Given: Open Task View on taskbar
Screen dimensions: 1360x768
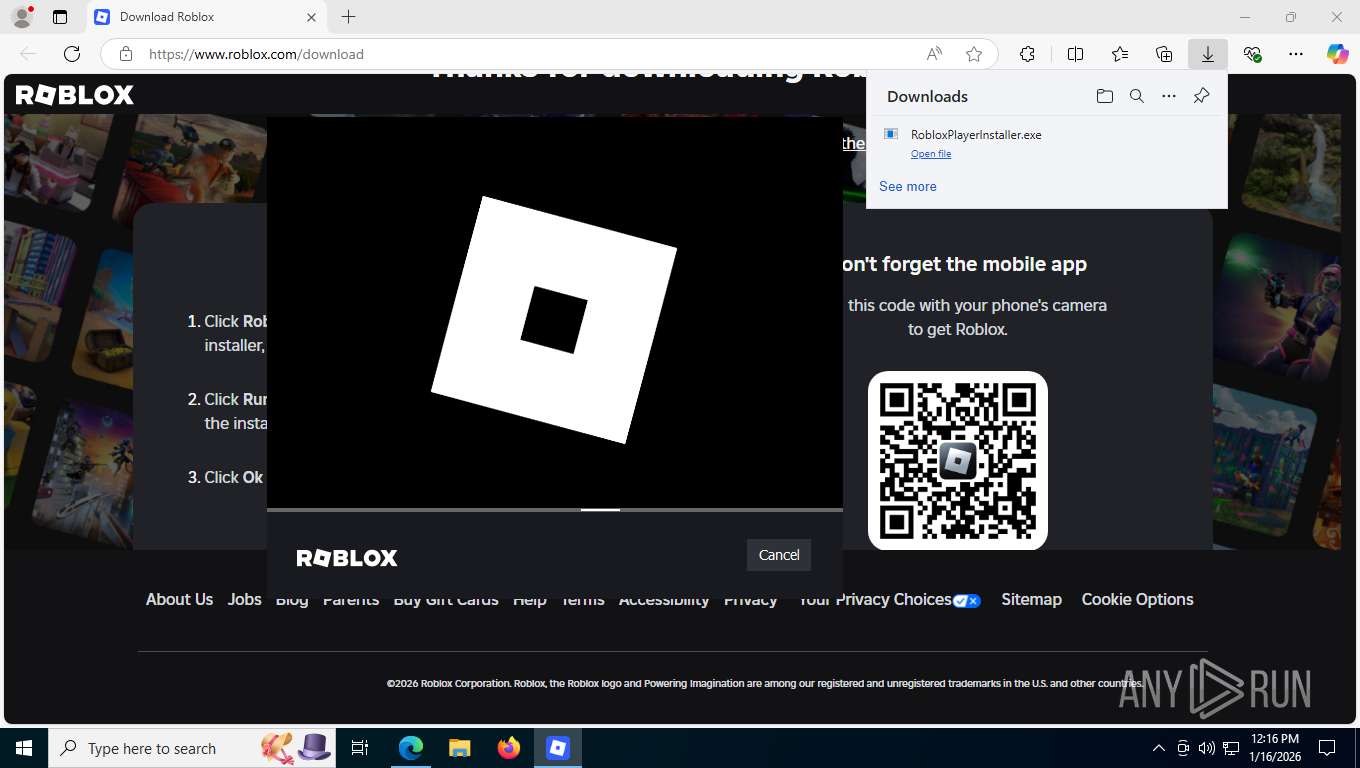Looking at the screenshot, I should tap(360, 748).
